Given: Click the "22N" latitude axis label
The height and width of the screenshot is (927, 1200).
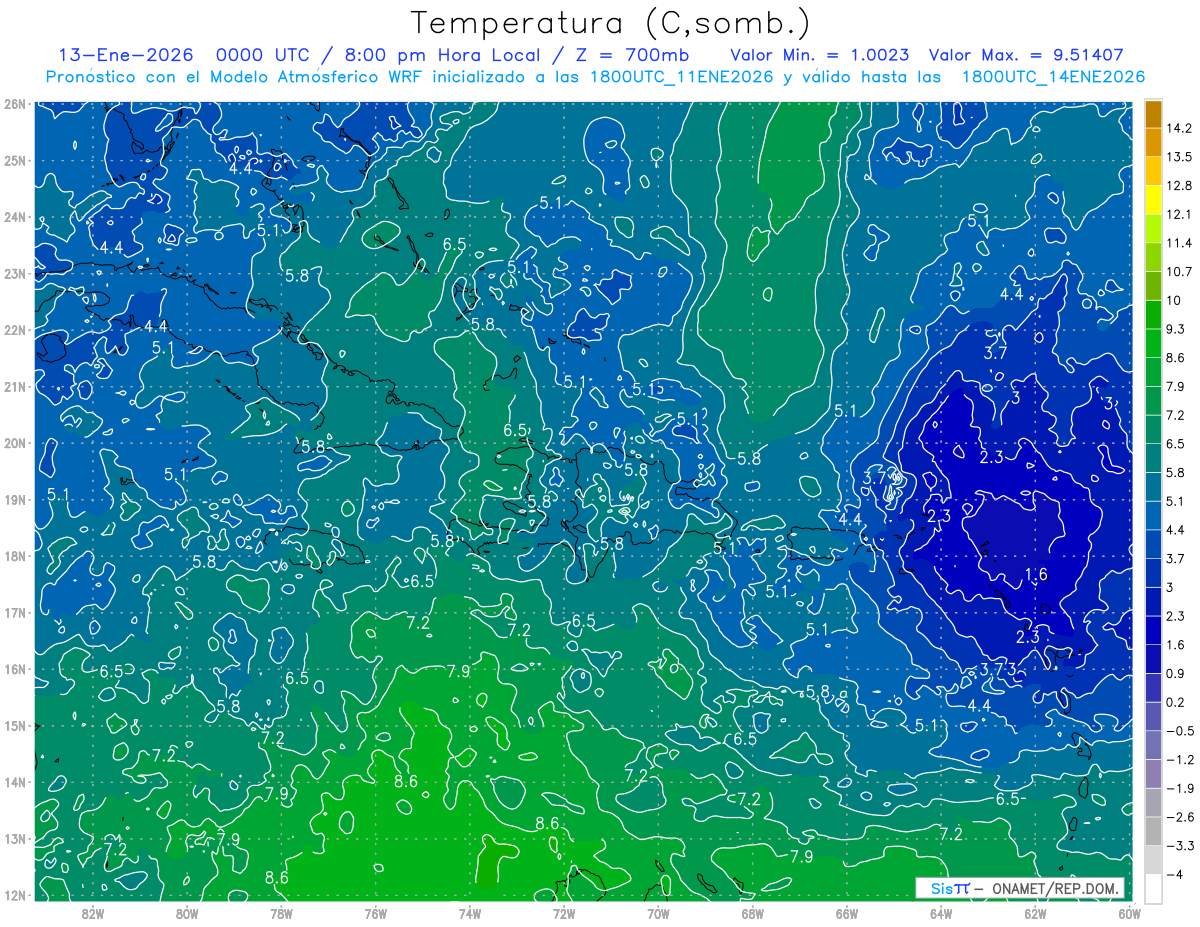Looking at the screenshot, I should (x=14, y=330).
